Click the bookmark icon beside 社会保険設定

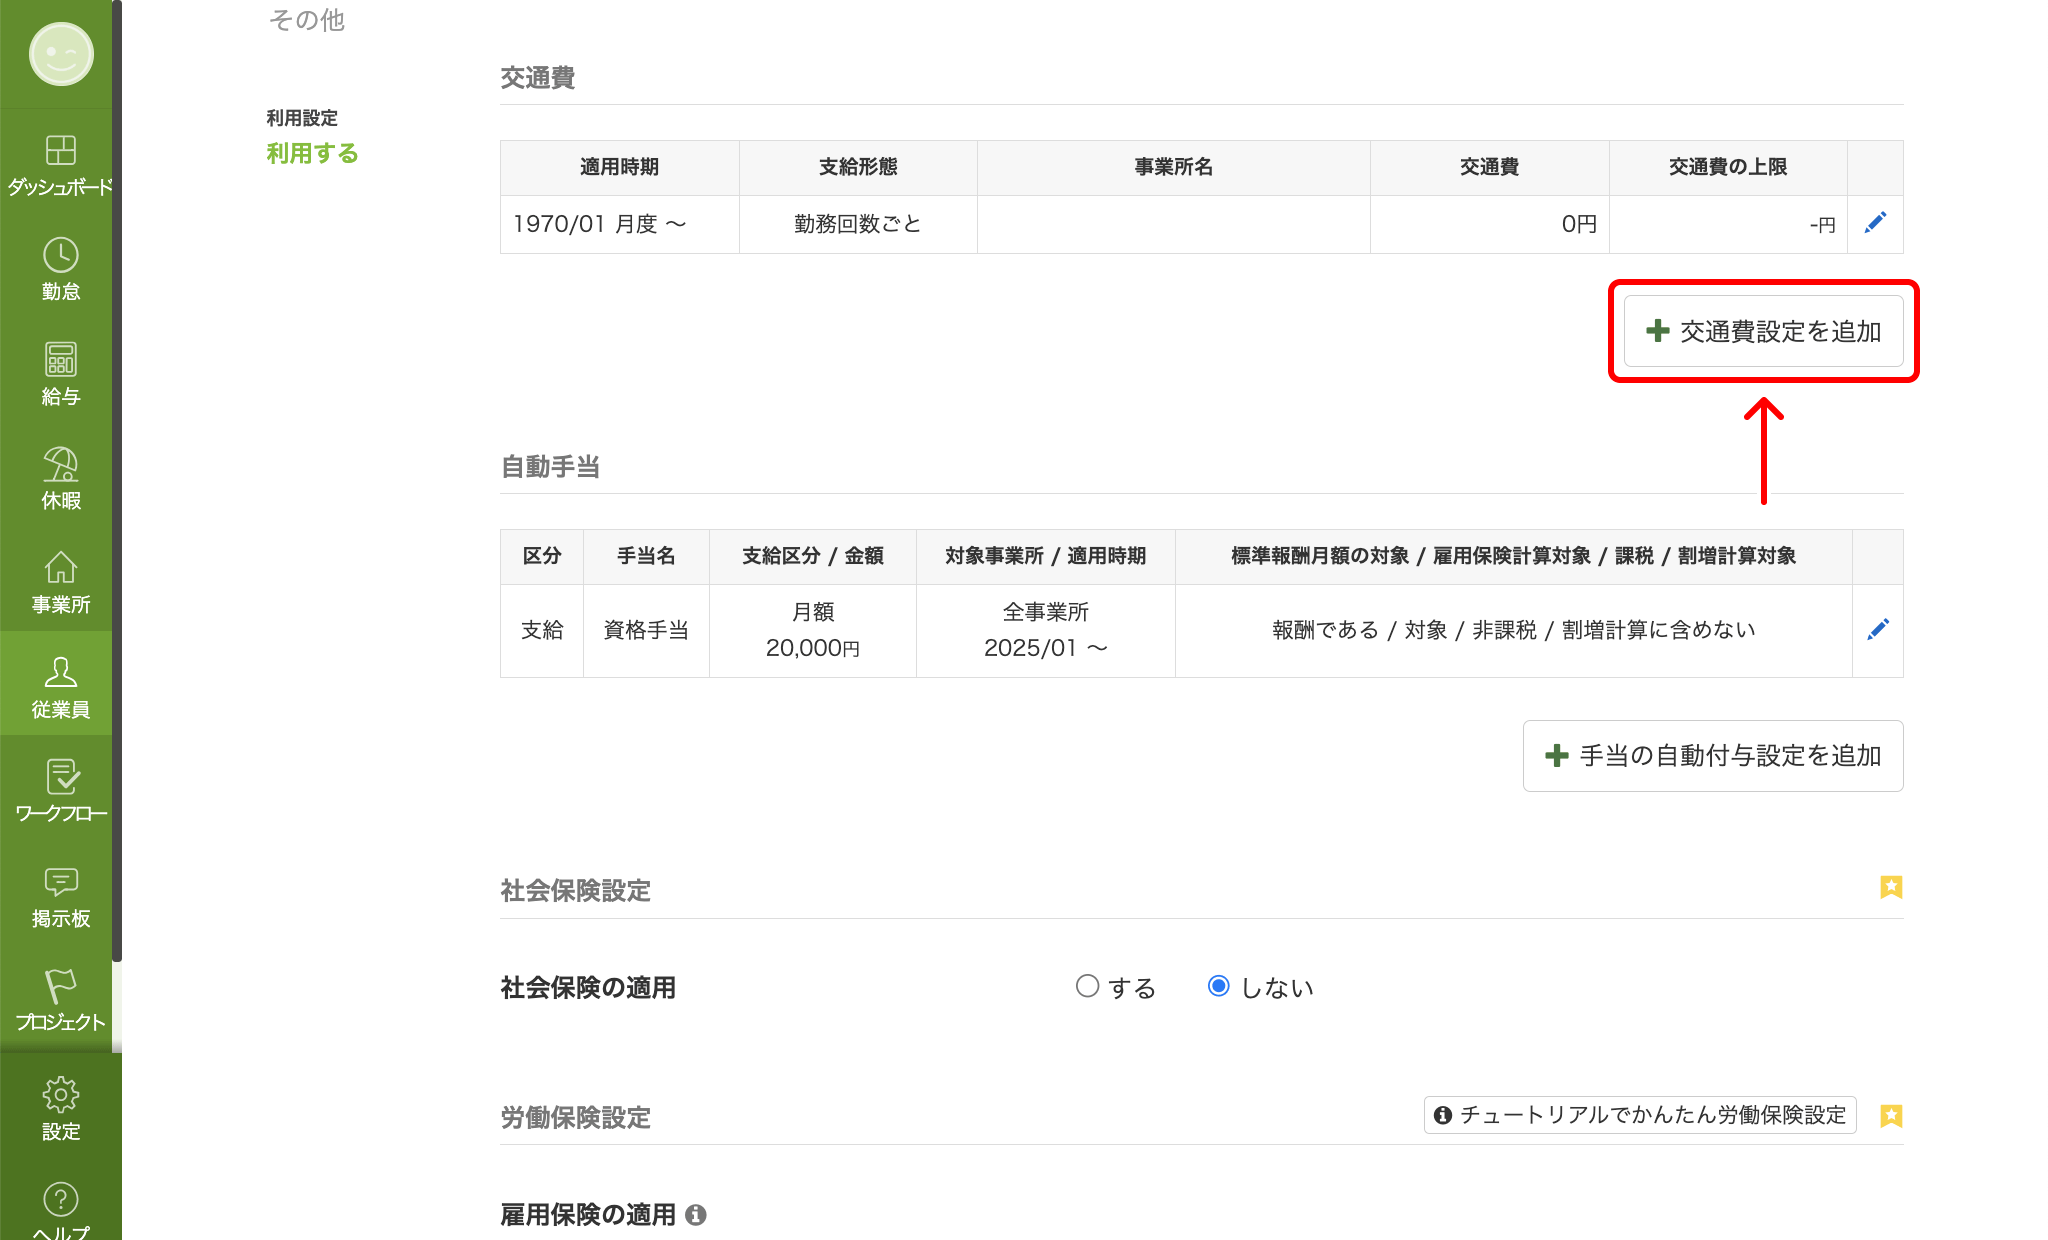coord(1891,887)
